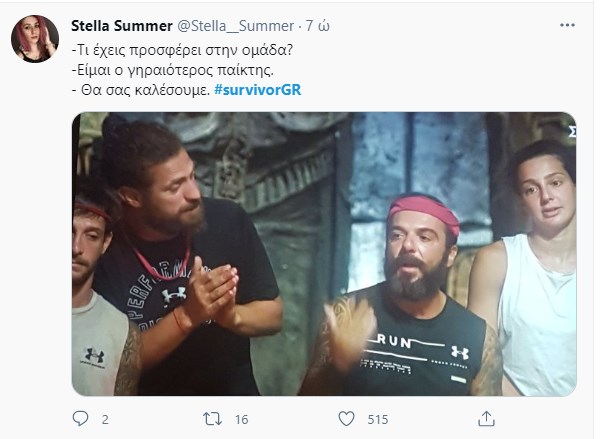Screen dimensions: 602x439
Task: Click the retweet count 16
Action: pos(241,420)
